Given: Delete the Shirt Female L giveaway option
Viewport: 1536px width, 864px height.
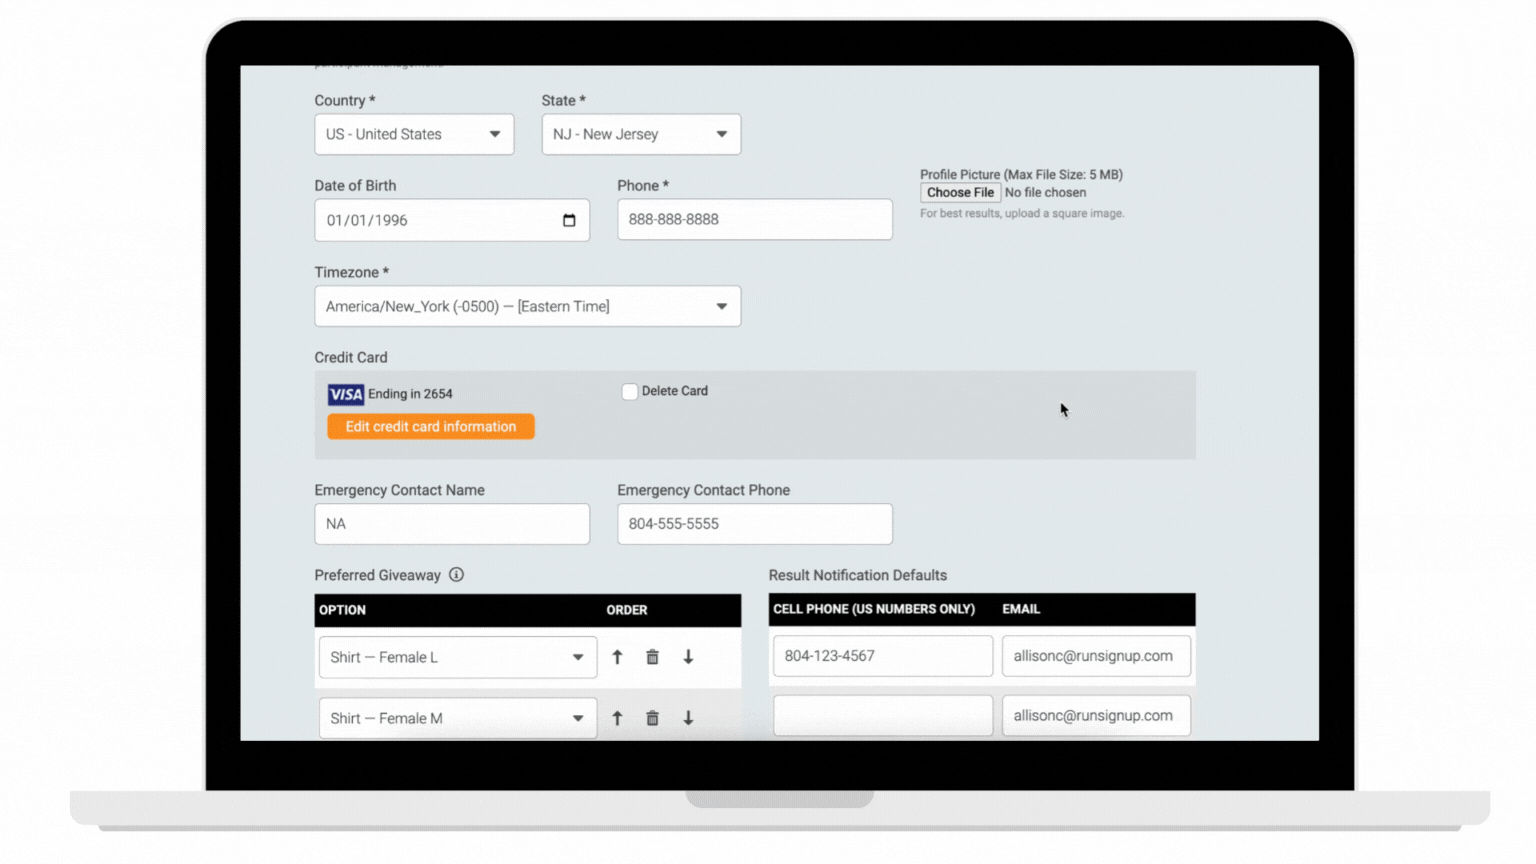Looking at the screenshot, I should pyautogui.click(x=652, y=657).
